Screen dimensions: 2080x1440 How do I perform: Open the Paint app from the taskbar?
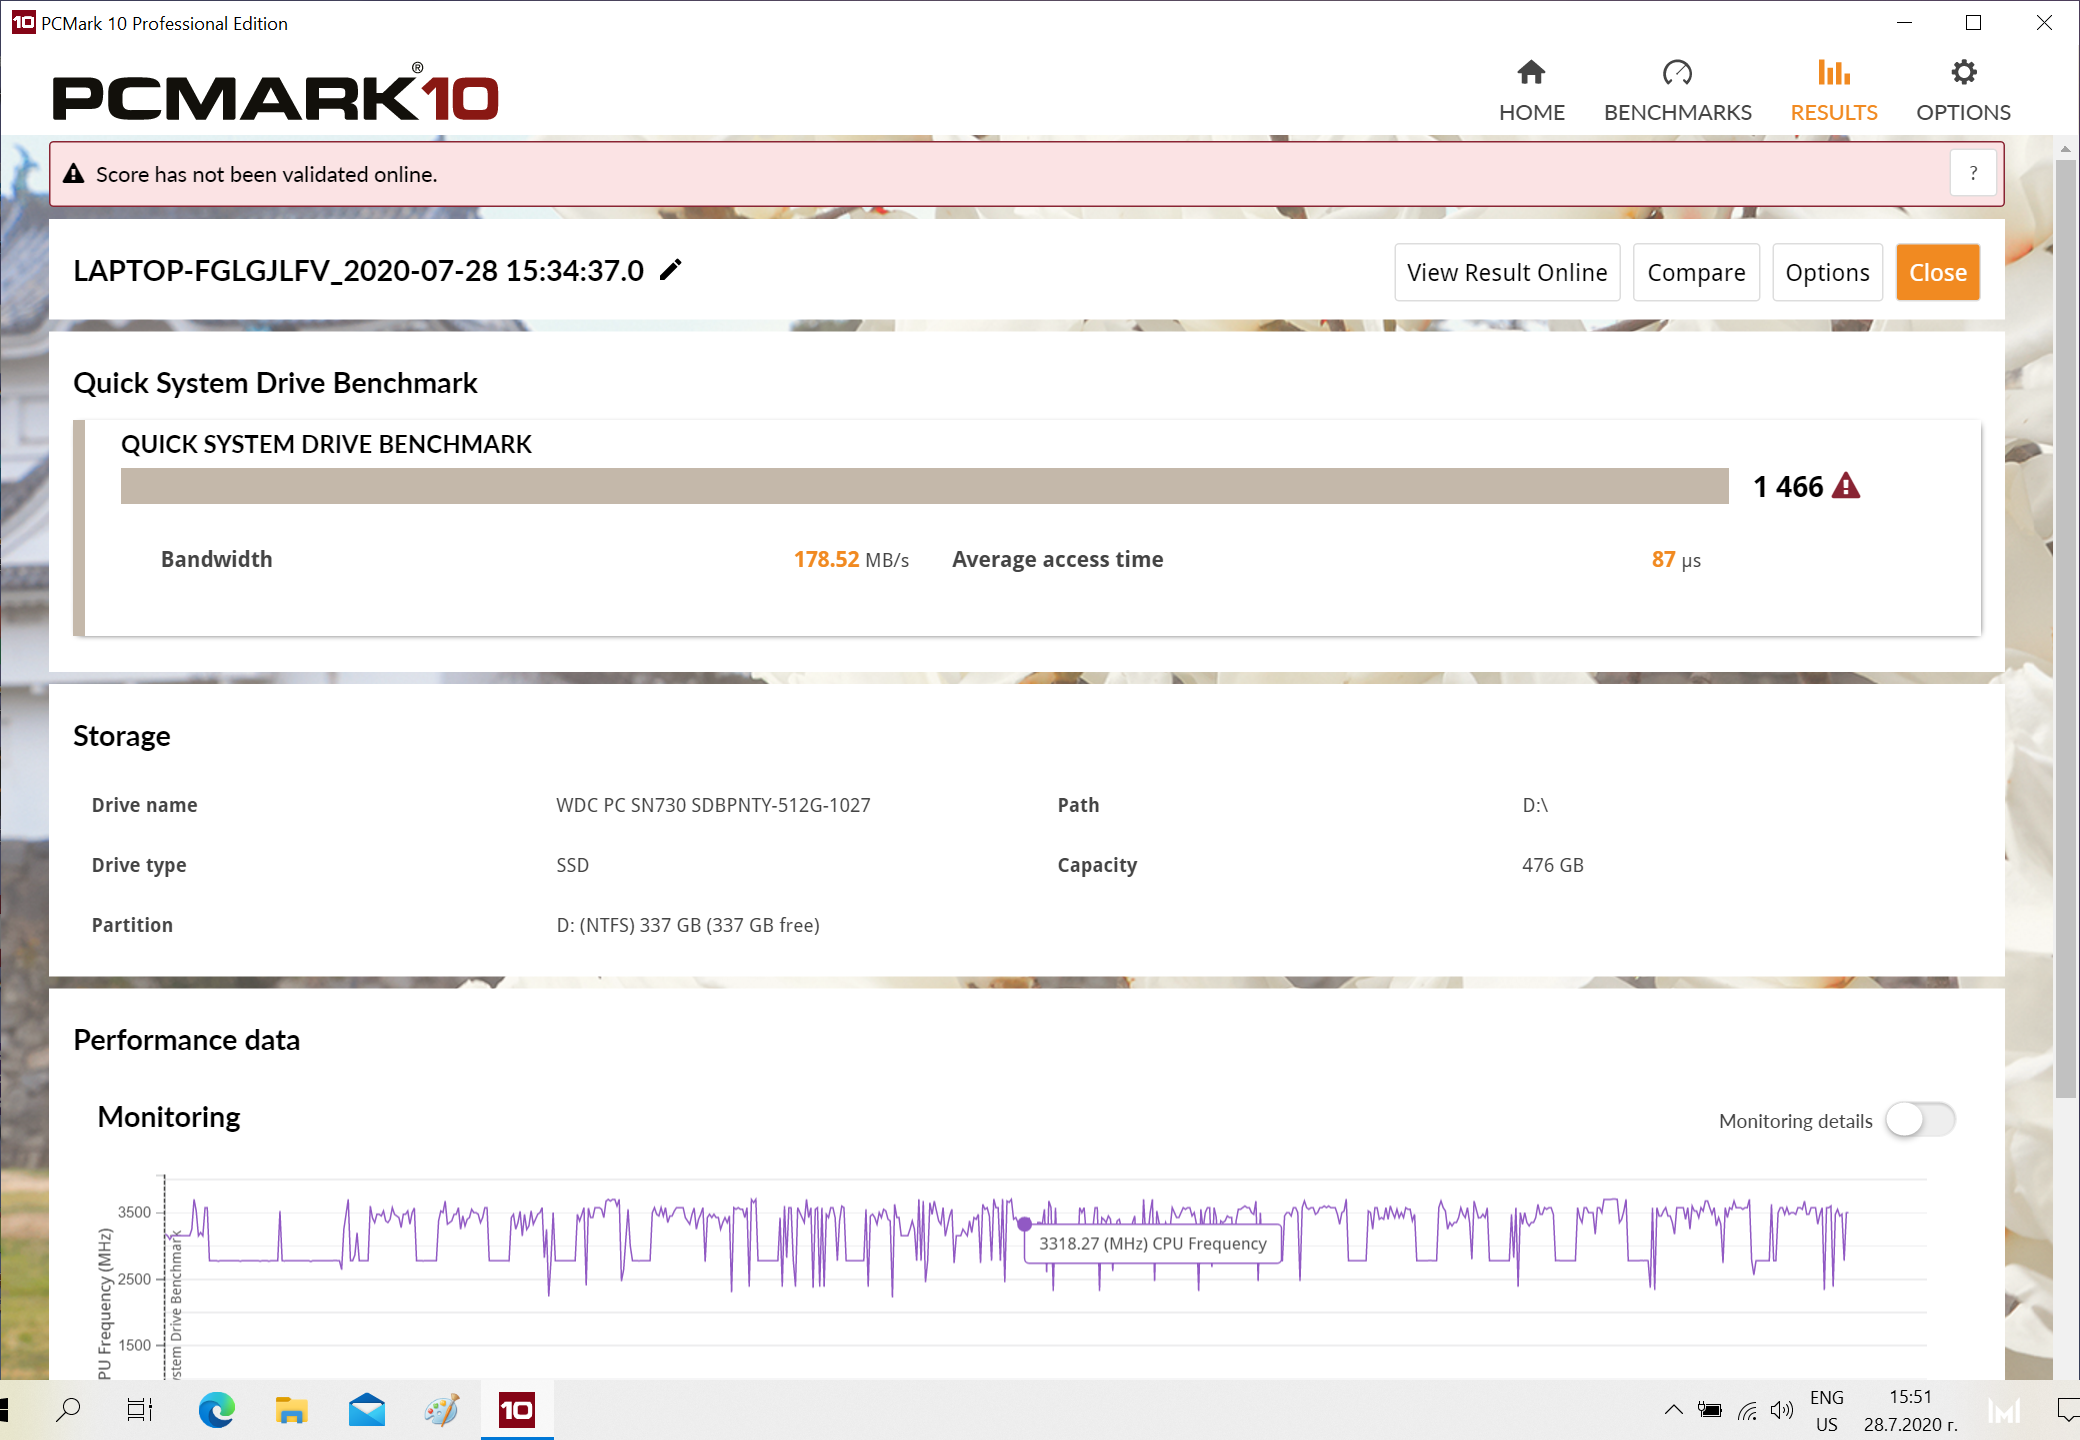pos(441,1410)
